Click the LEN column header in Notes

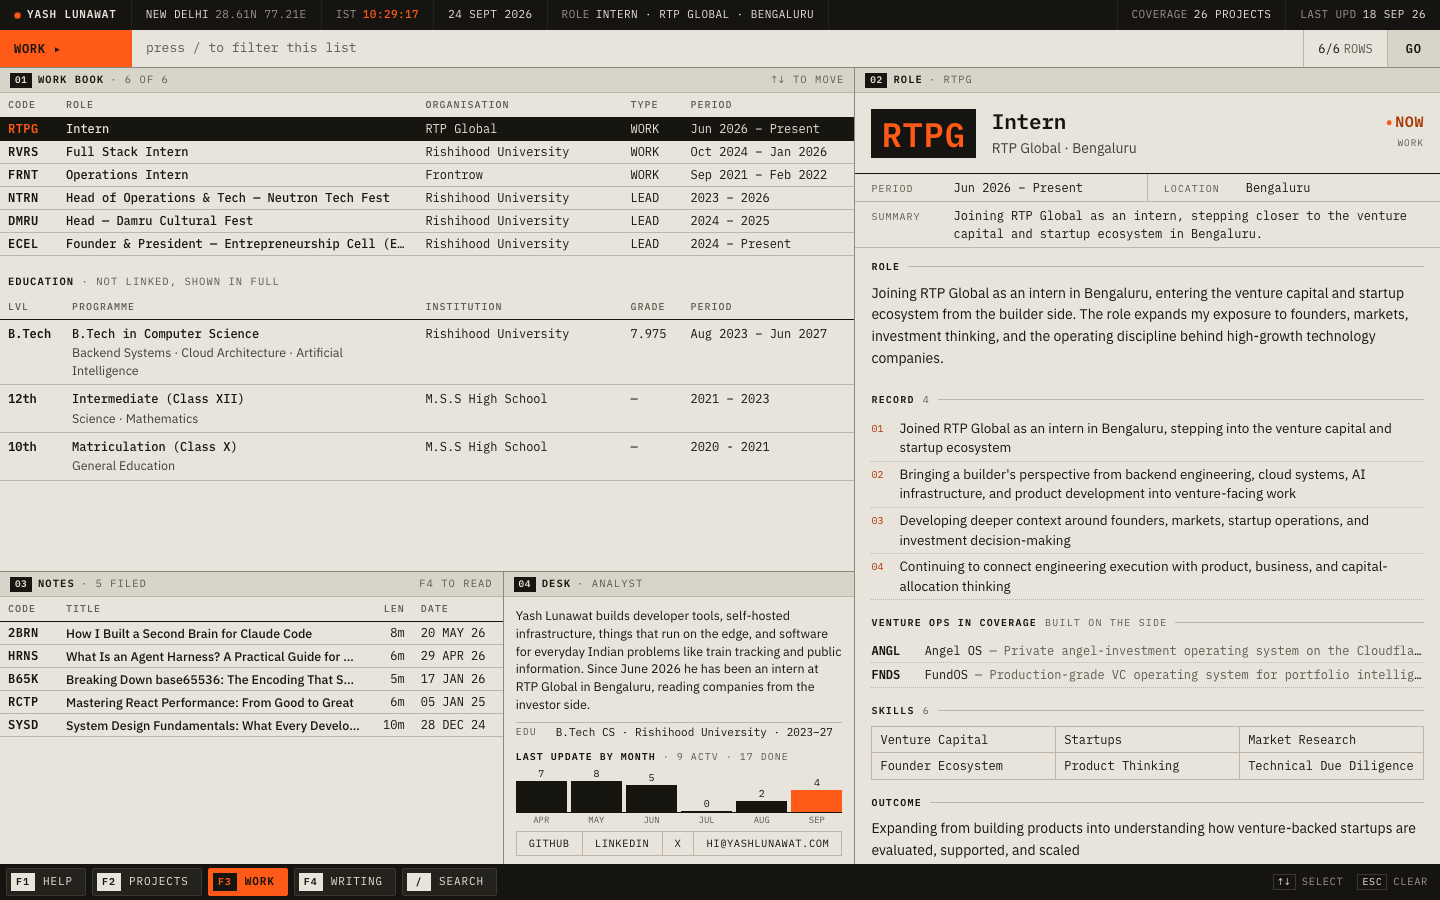pyautogui.click(x=394, y=609)
